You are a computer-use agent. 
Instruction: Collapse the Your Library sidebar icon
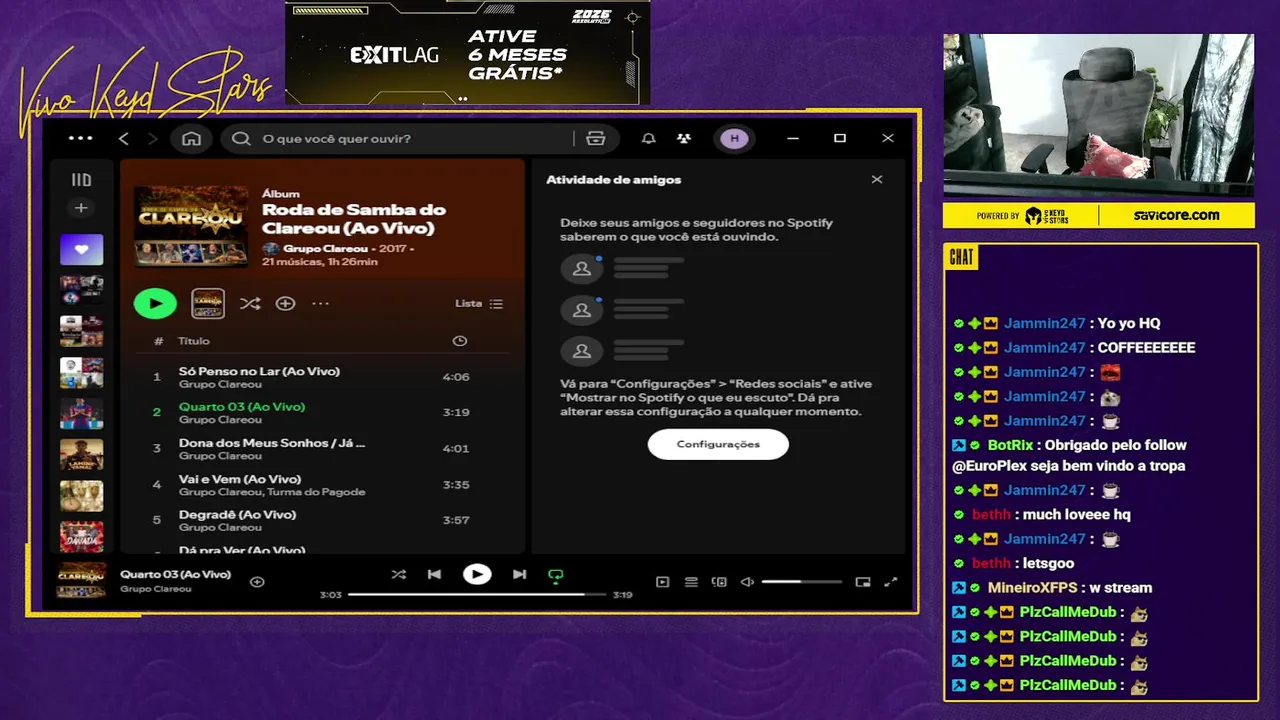(81, 180)
